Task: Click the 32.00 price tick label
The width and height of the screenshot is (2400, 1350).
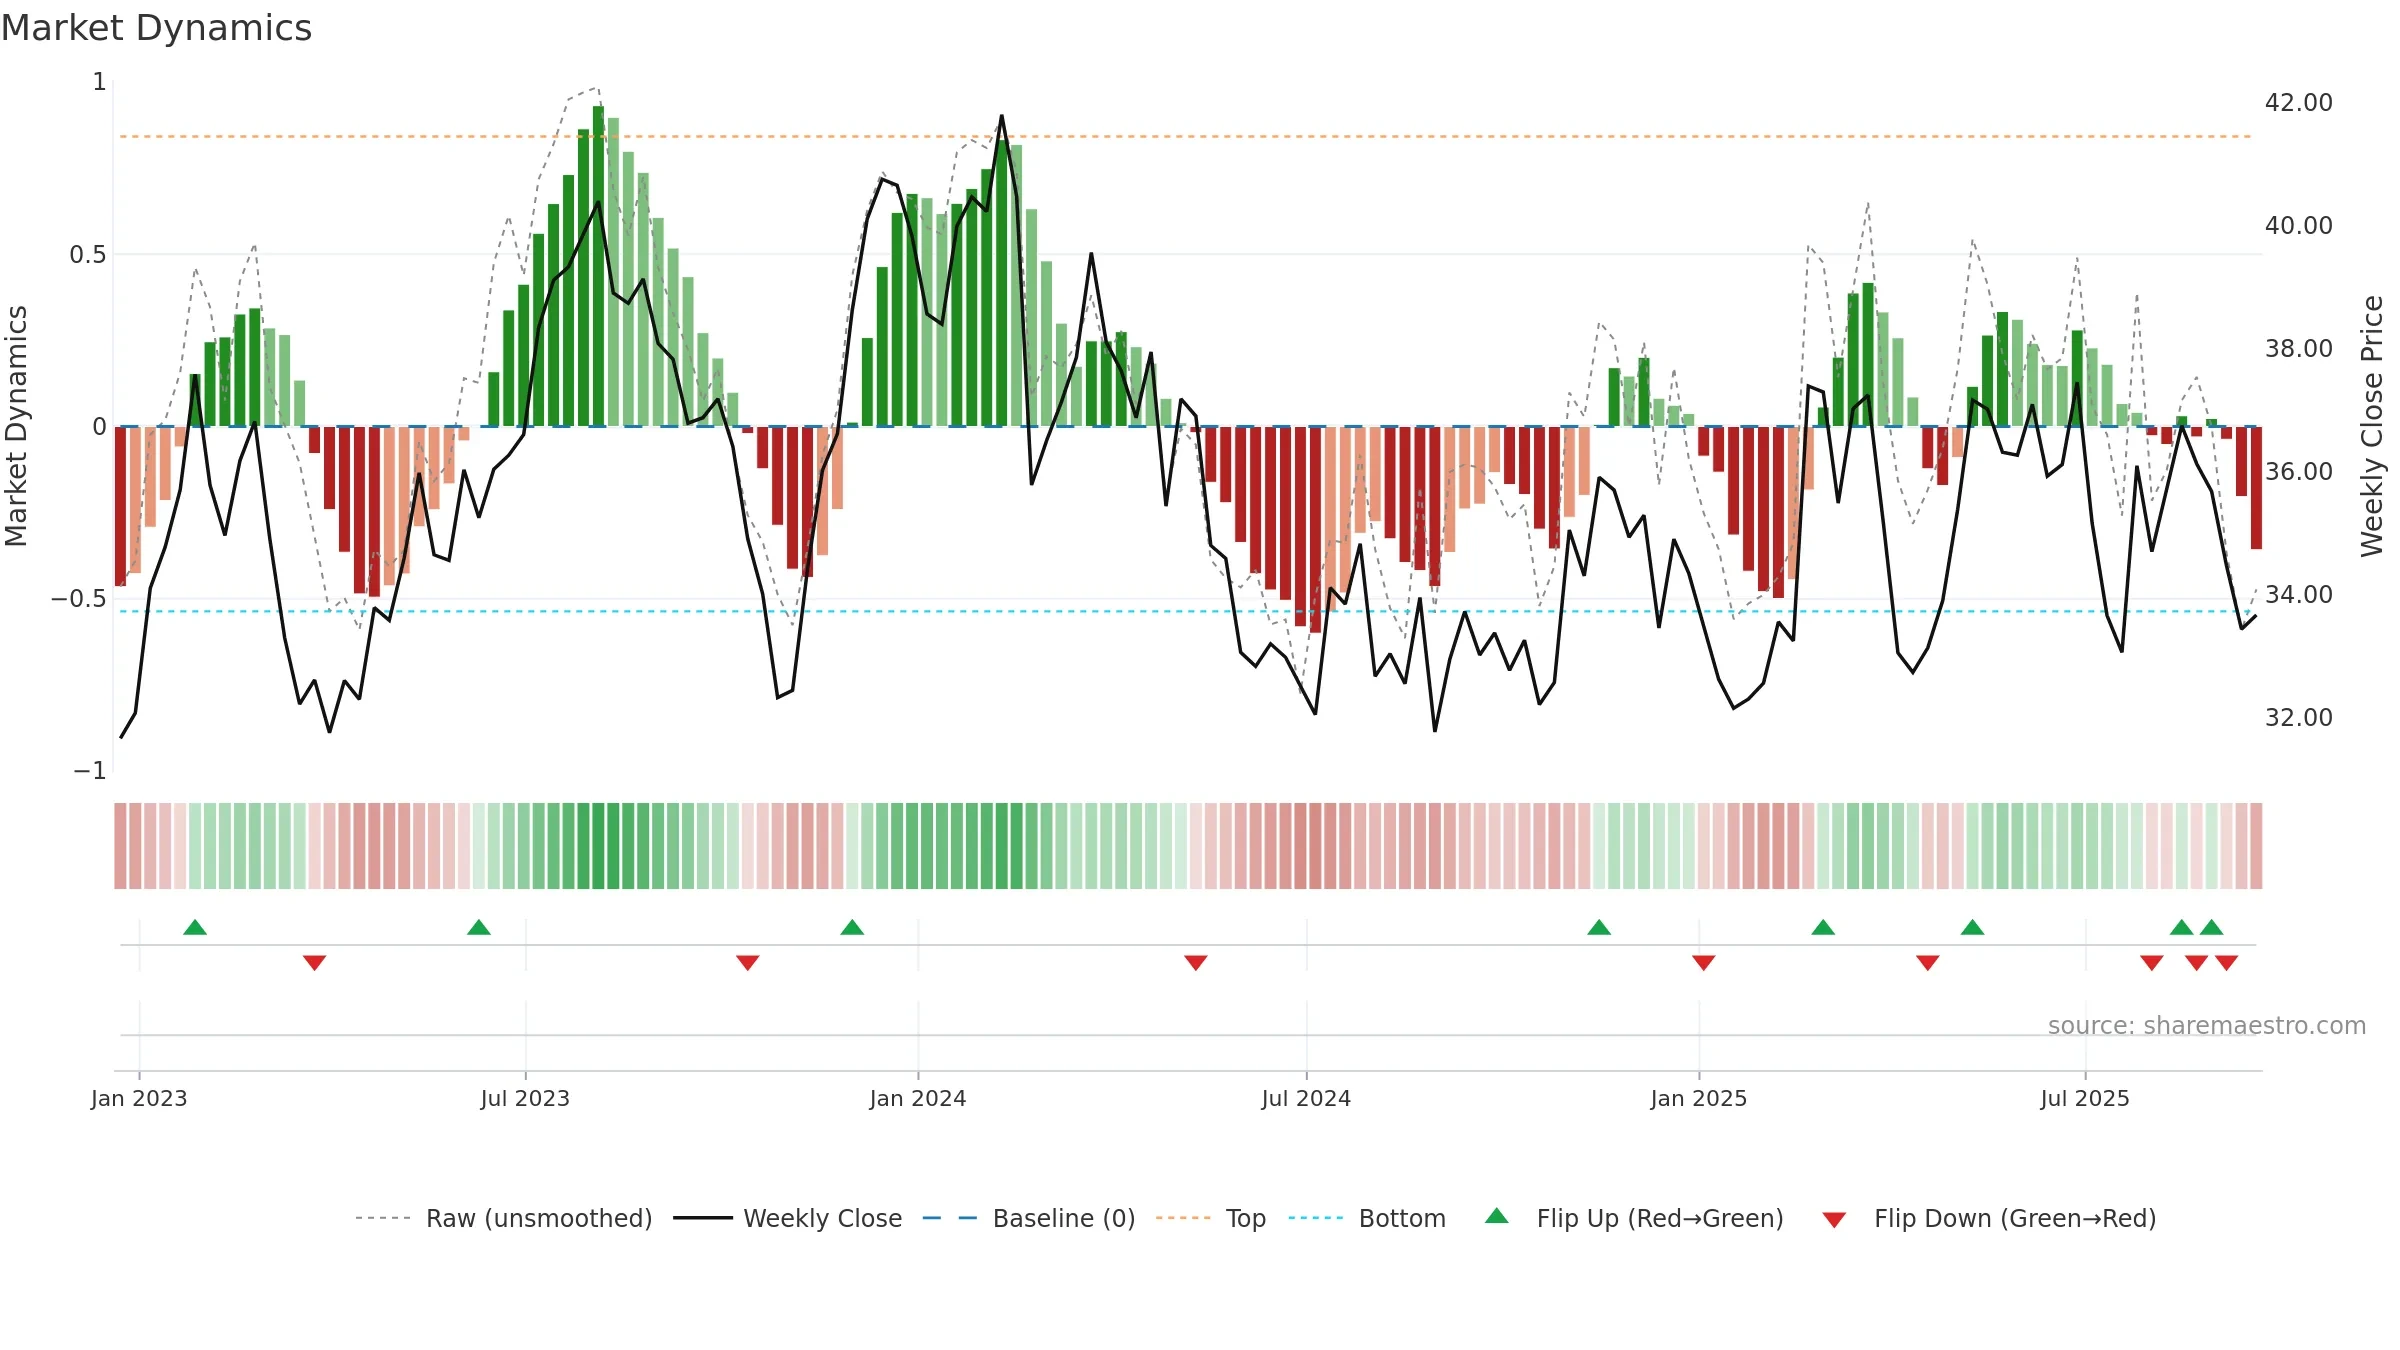Action: click(x=2299, y=718)
